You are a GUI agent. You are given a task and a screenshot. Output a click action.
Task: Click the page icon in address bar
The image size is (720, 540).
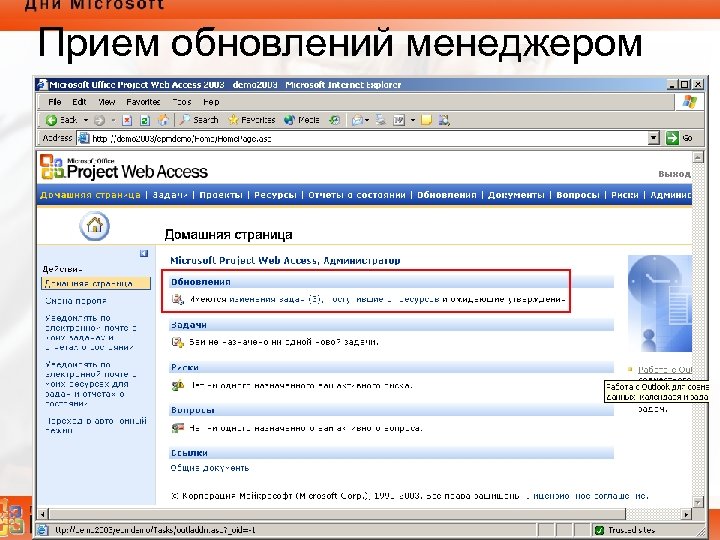pos(83,138)
